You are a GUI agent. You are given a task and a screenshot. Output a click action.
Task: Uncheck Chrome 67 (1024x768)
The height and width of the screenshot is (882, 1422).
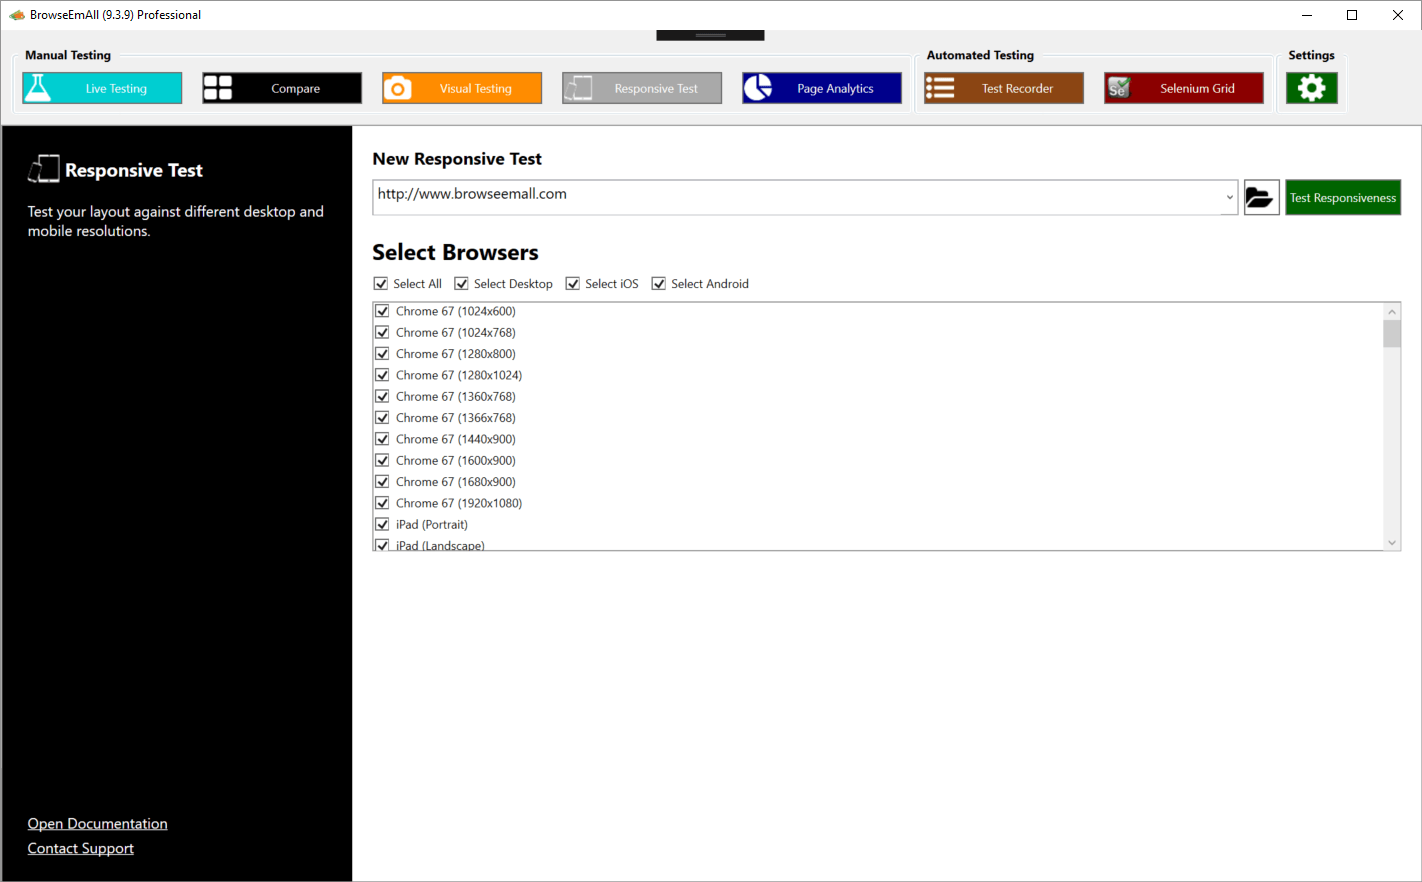coord(382,333)
